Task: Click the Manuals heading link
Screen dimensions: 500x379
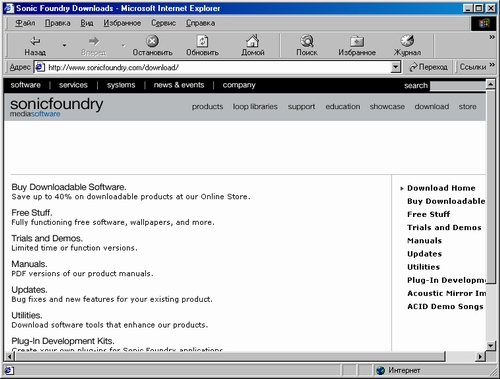Action: [29, 264]
